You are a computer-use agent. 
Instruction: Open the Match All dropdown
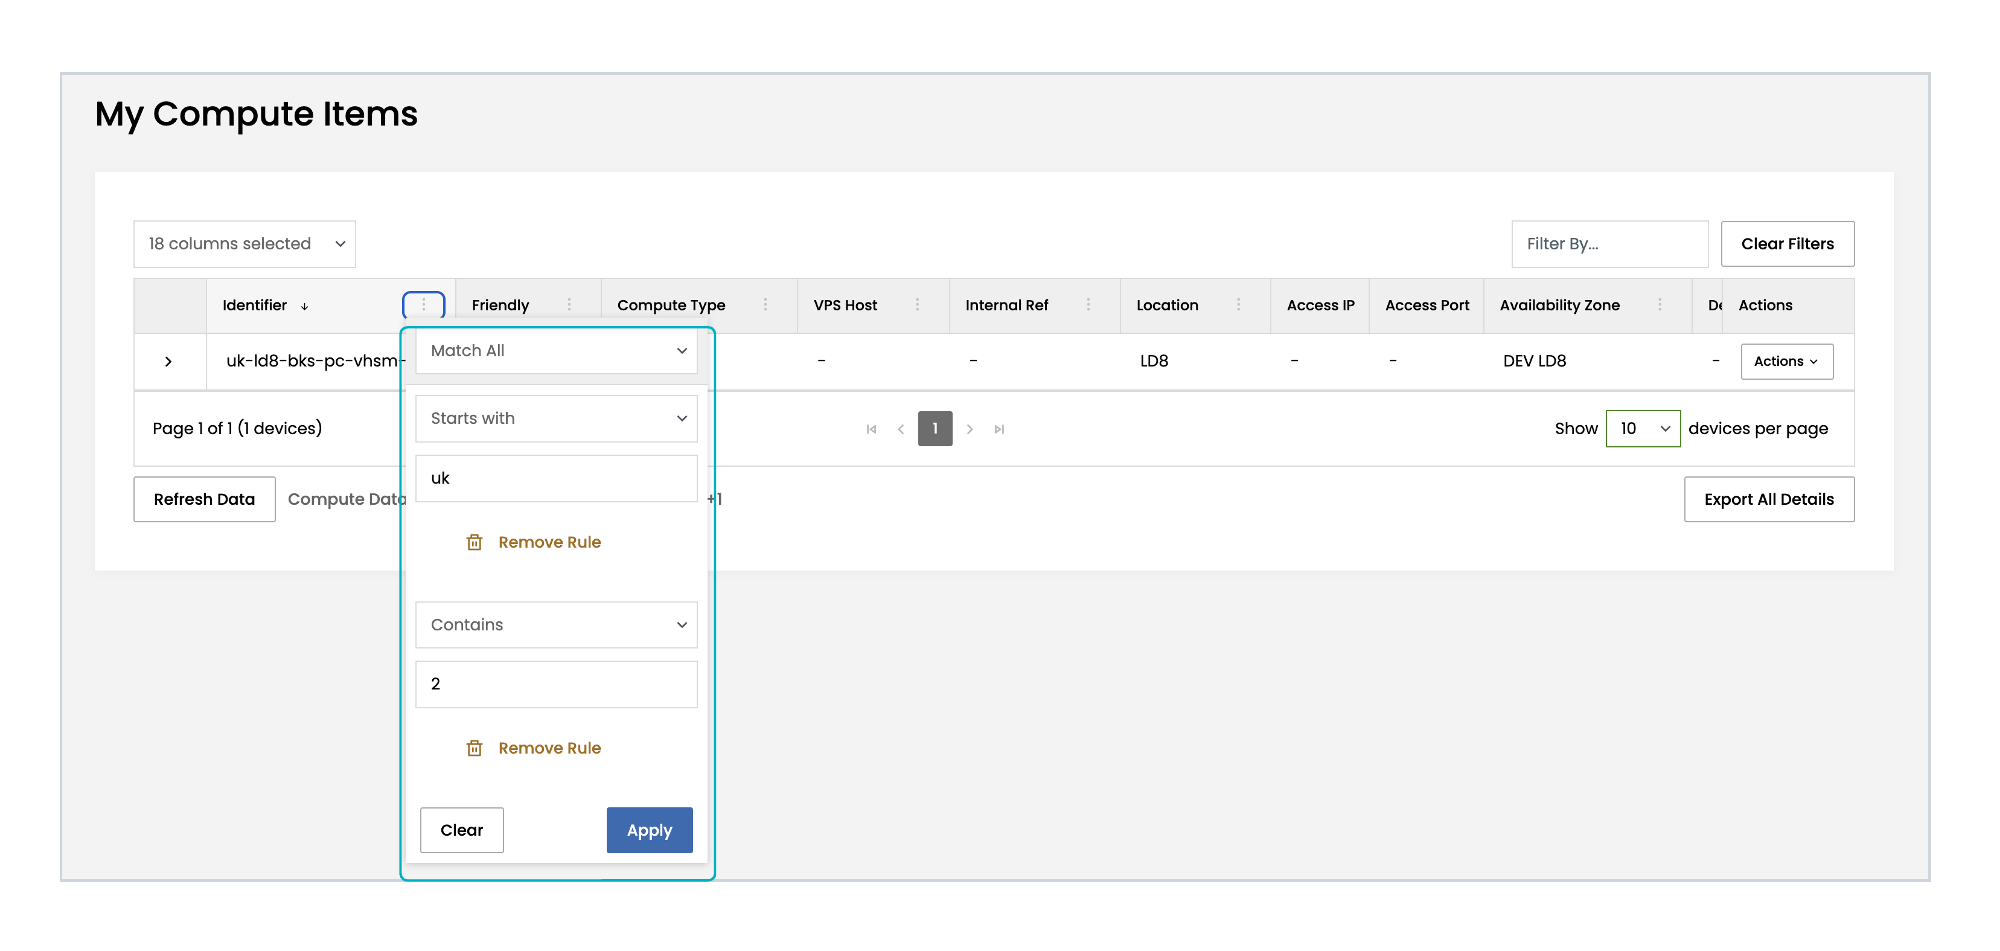pyautogui.click(x=556, y=351)
